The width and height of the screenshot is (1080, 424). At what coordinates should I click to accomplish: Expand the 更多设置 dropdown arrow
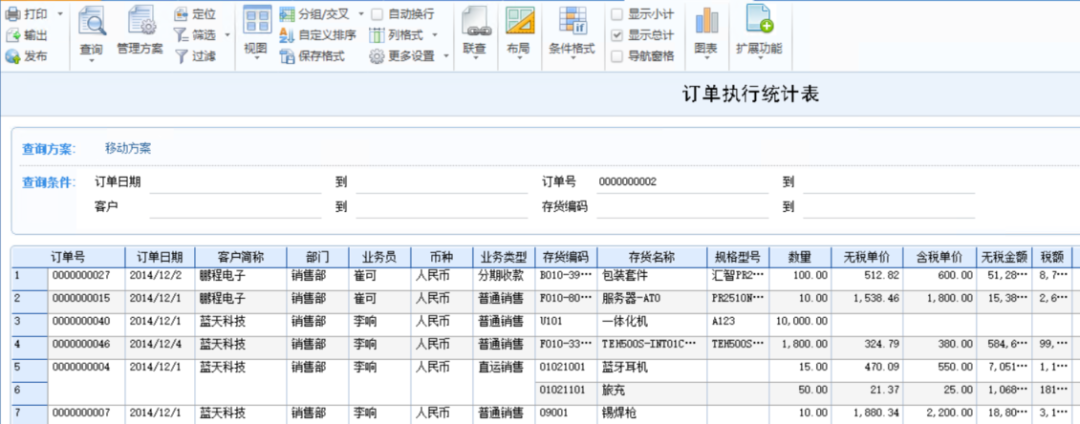(x=446, y=56)
